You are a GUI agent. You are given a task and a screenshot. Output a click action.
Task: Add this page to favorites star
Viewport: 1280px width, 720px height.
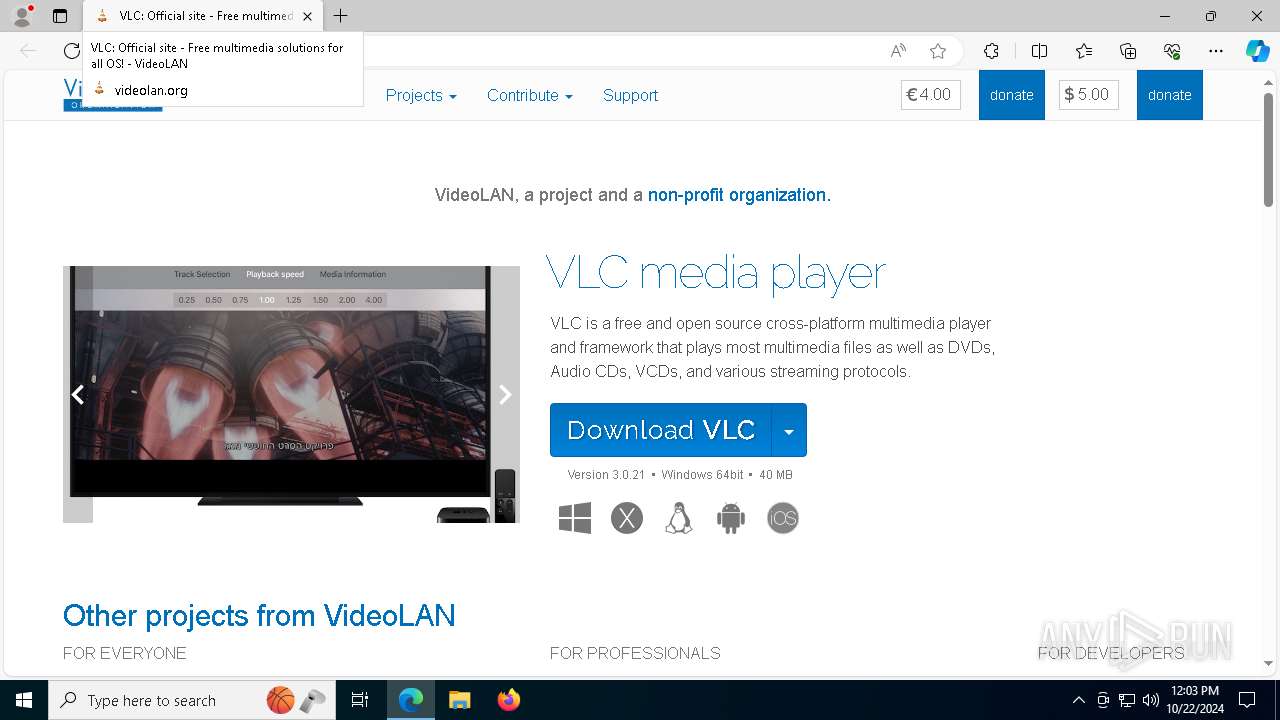[937, 51]
